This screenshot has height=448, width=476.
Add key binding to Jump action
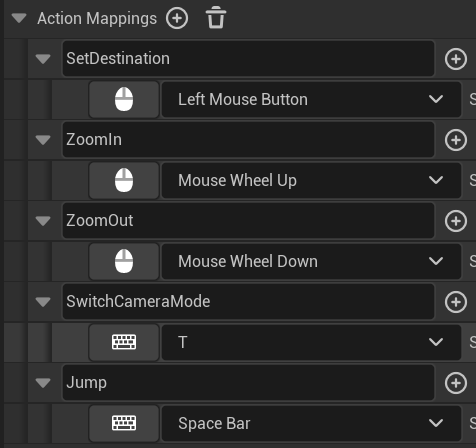(456, 383)
